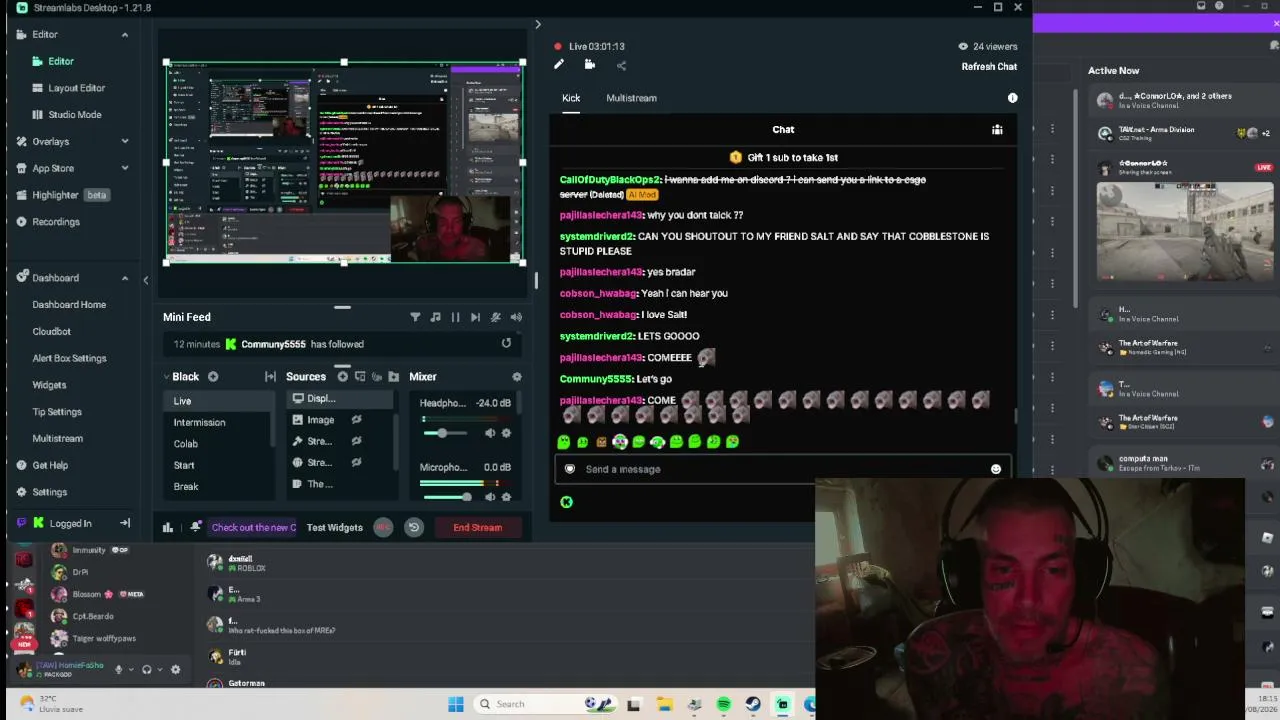Expand the App Store section
The height and width of the screenshot is (720, 1280).
point(125,168)
